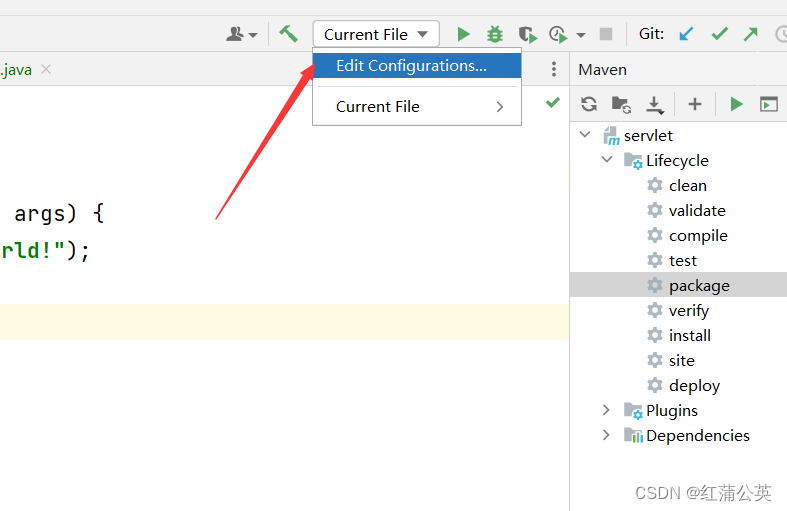Select Dependencies folder in Maven tree
787x511 pixels.
point(698,436)
